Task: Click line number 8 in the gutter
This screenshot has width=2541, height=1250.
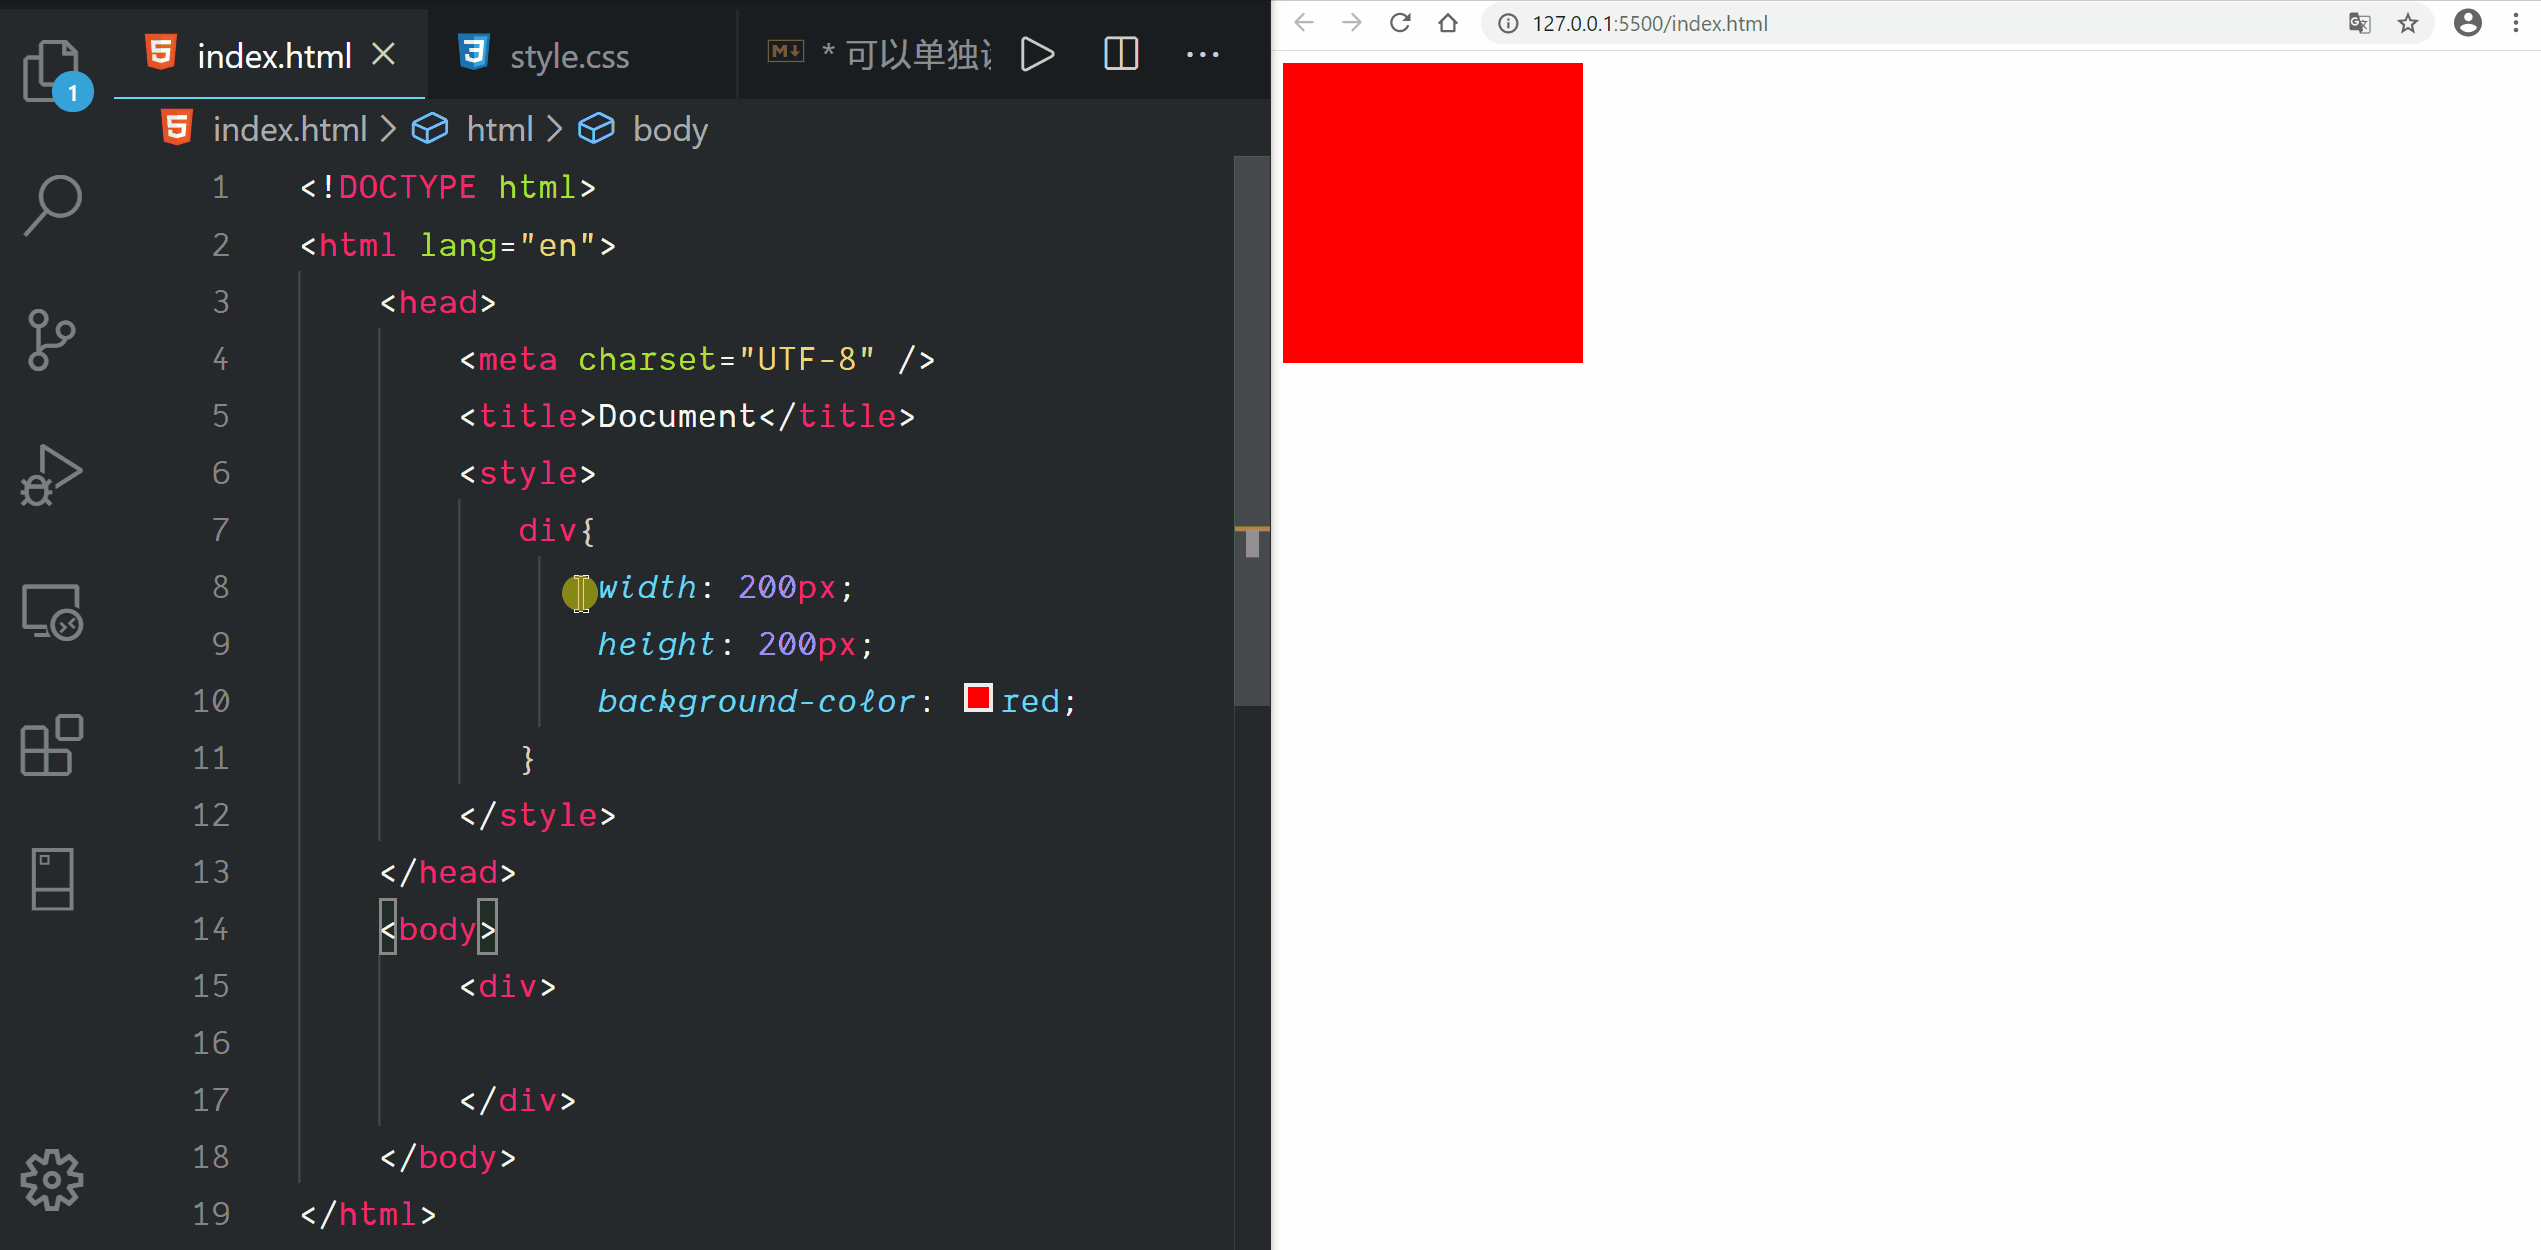Action: point(221,587)
